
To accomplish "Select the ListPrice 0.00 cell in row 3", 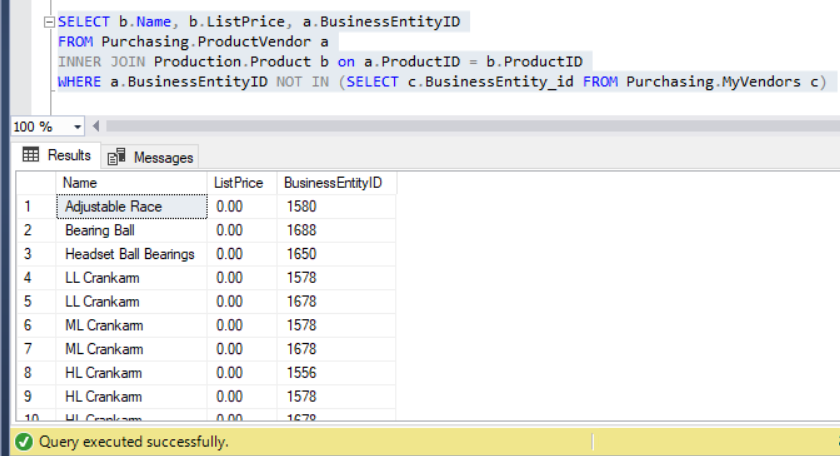I will tap(242, 254).
